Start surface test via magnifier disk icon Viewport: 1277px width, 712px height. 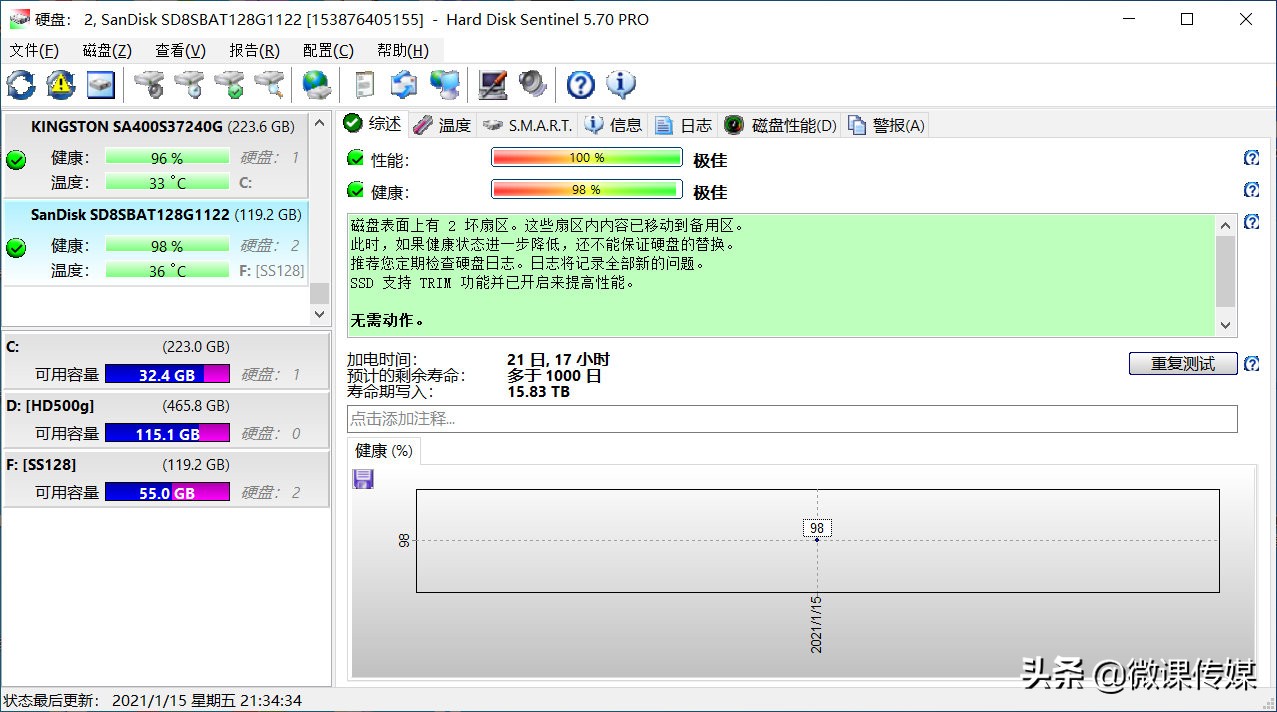268,85
